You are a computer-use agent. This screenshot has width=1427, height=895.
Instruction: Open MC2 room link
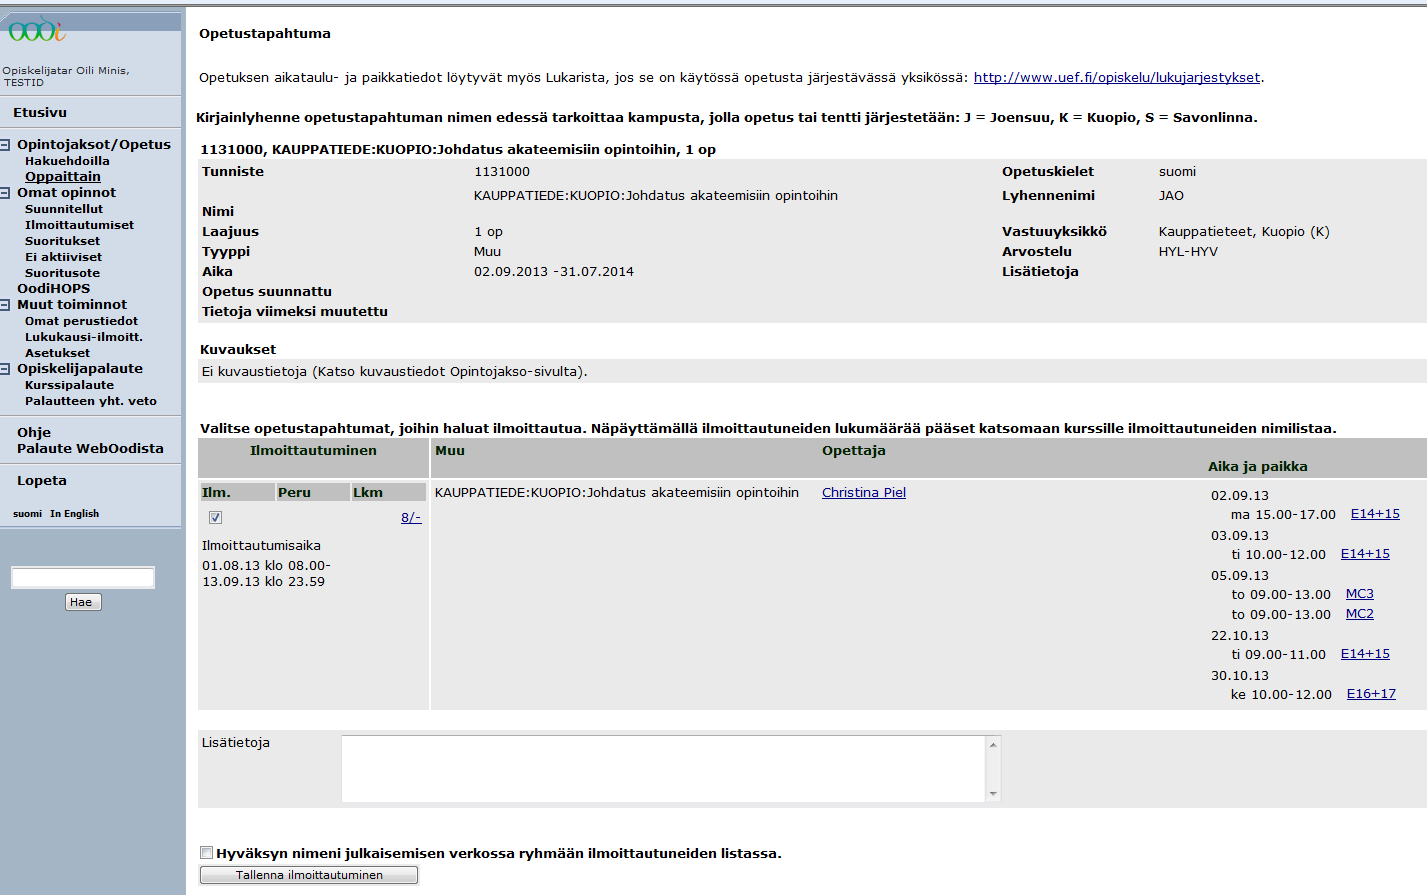[x=1360, y=614]
